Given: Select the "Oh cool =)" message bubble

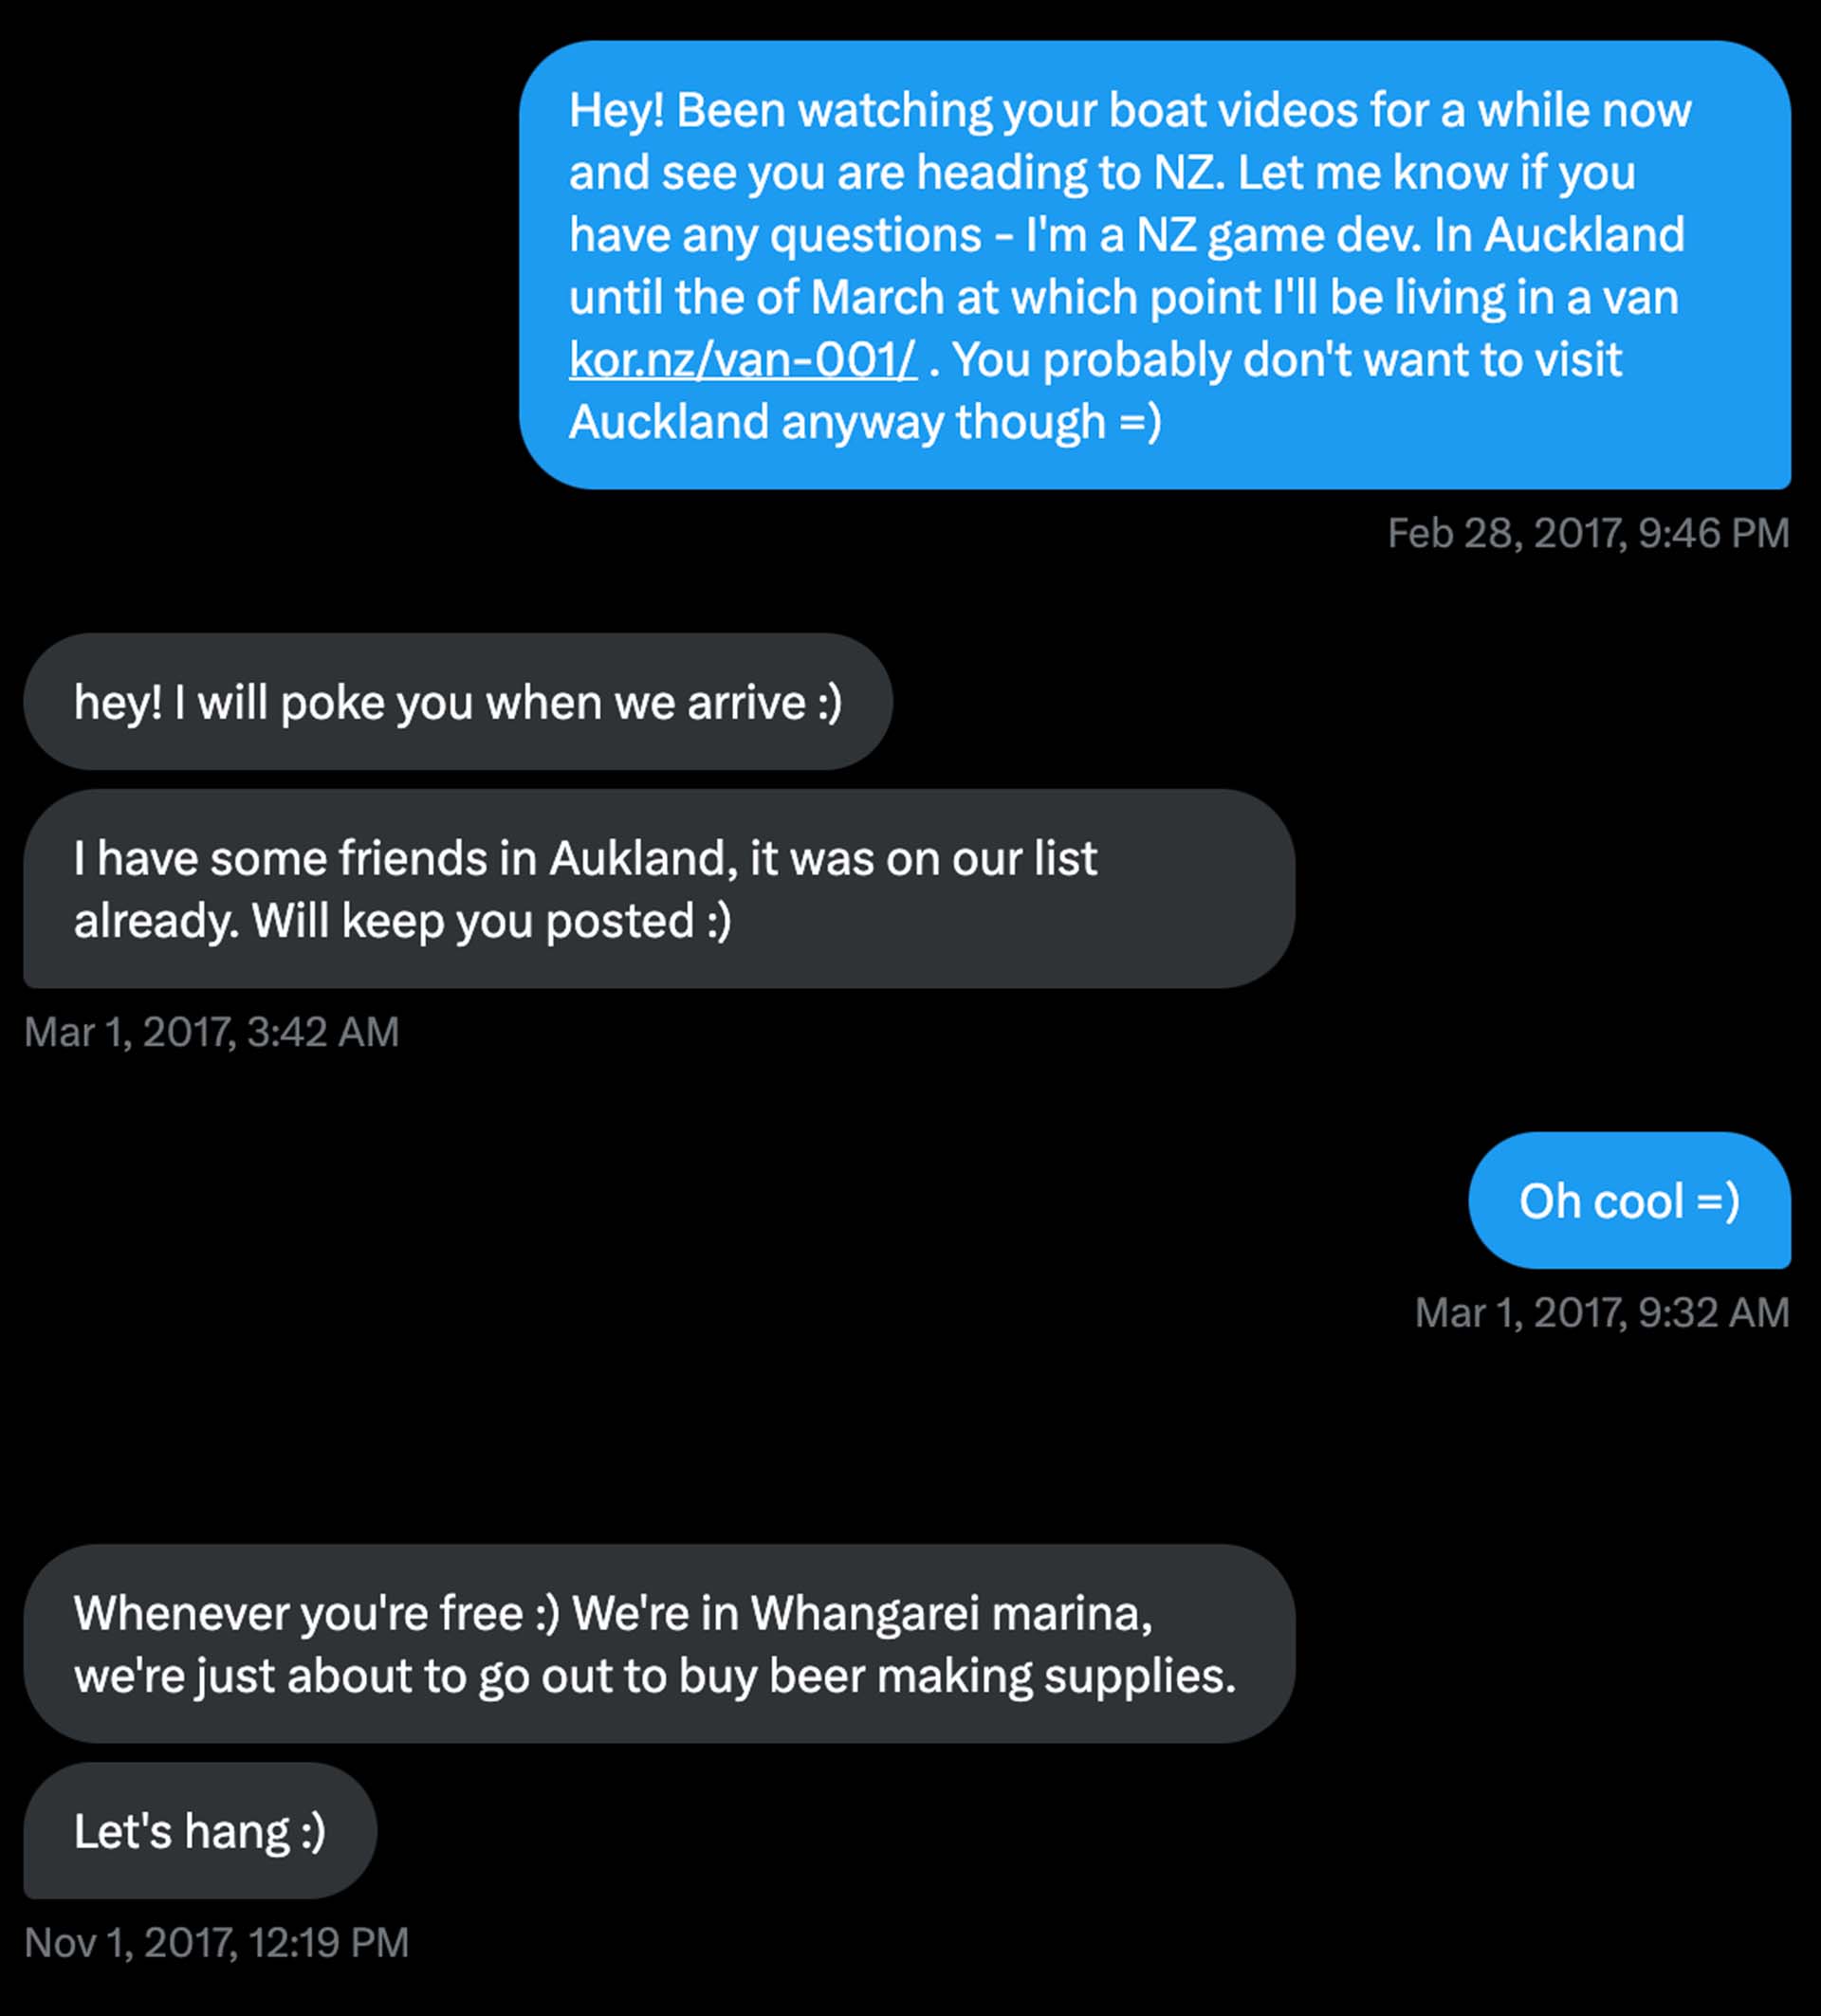Looking at the screenshot, I should tap(1628, 1201).
